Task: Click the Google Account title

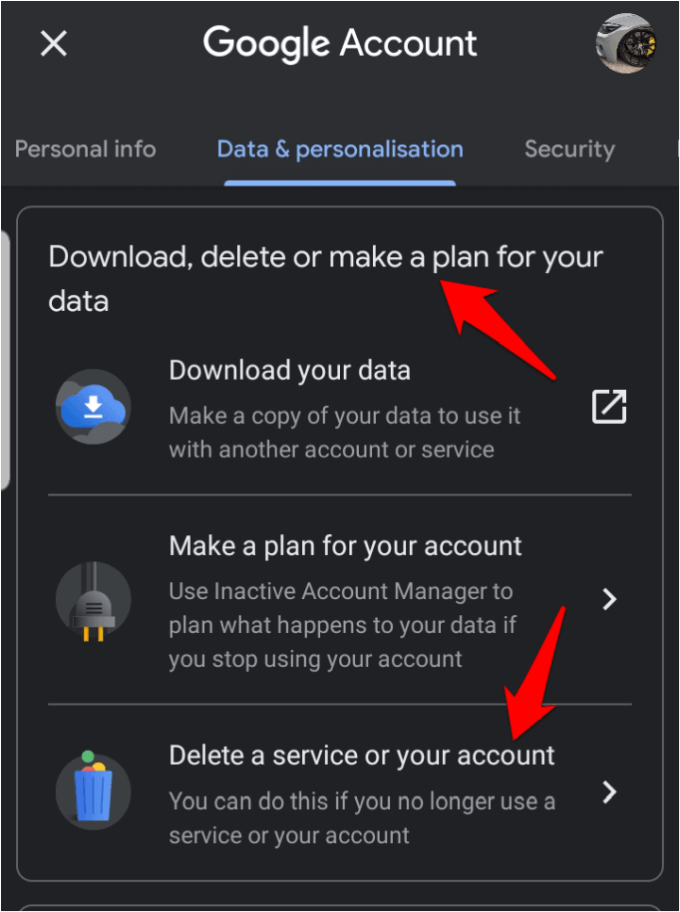Action: pos(340,43)
